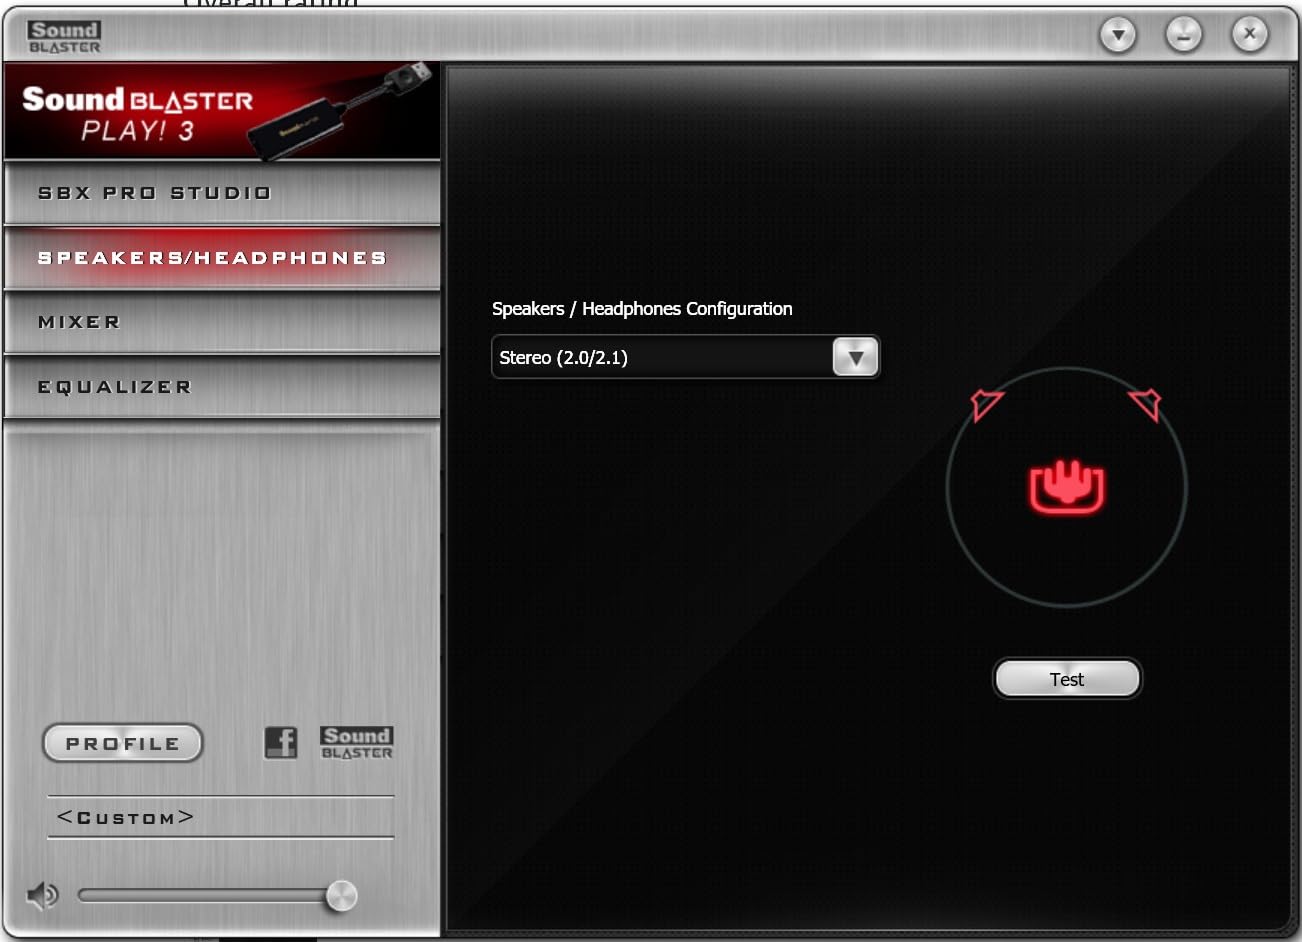Open the Speakers/Headphones Configuration dropdown
This screenshot has width=1302, height=942.
pos(685,357)
